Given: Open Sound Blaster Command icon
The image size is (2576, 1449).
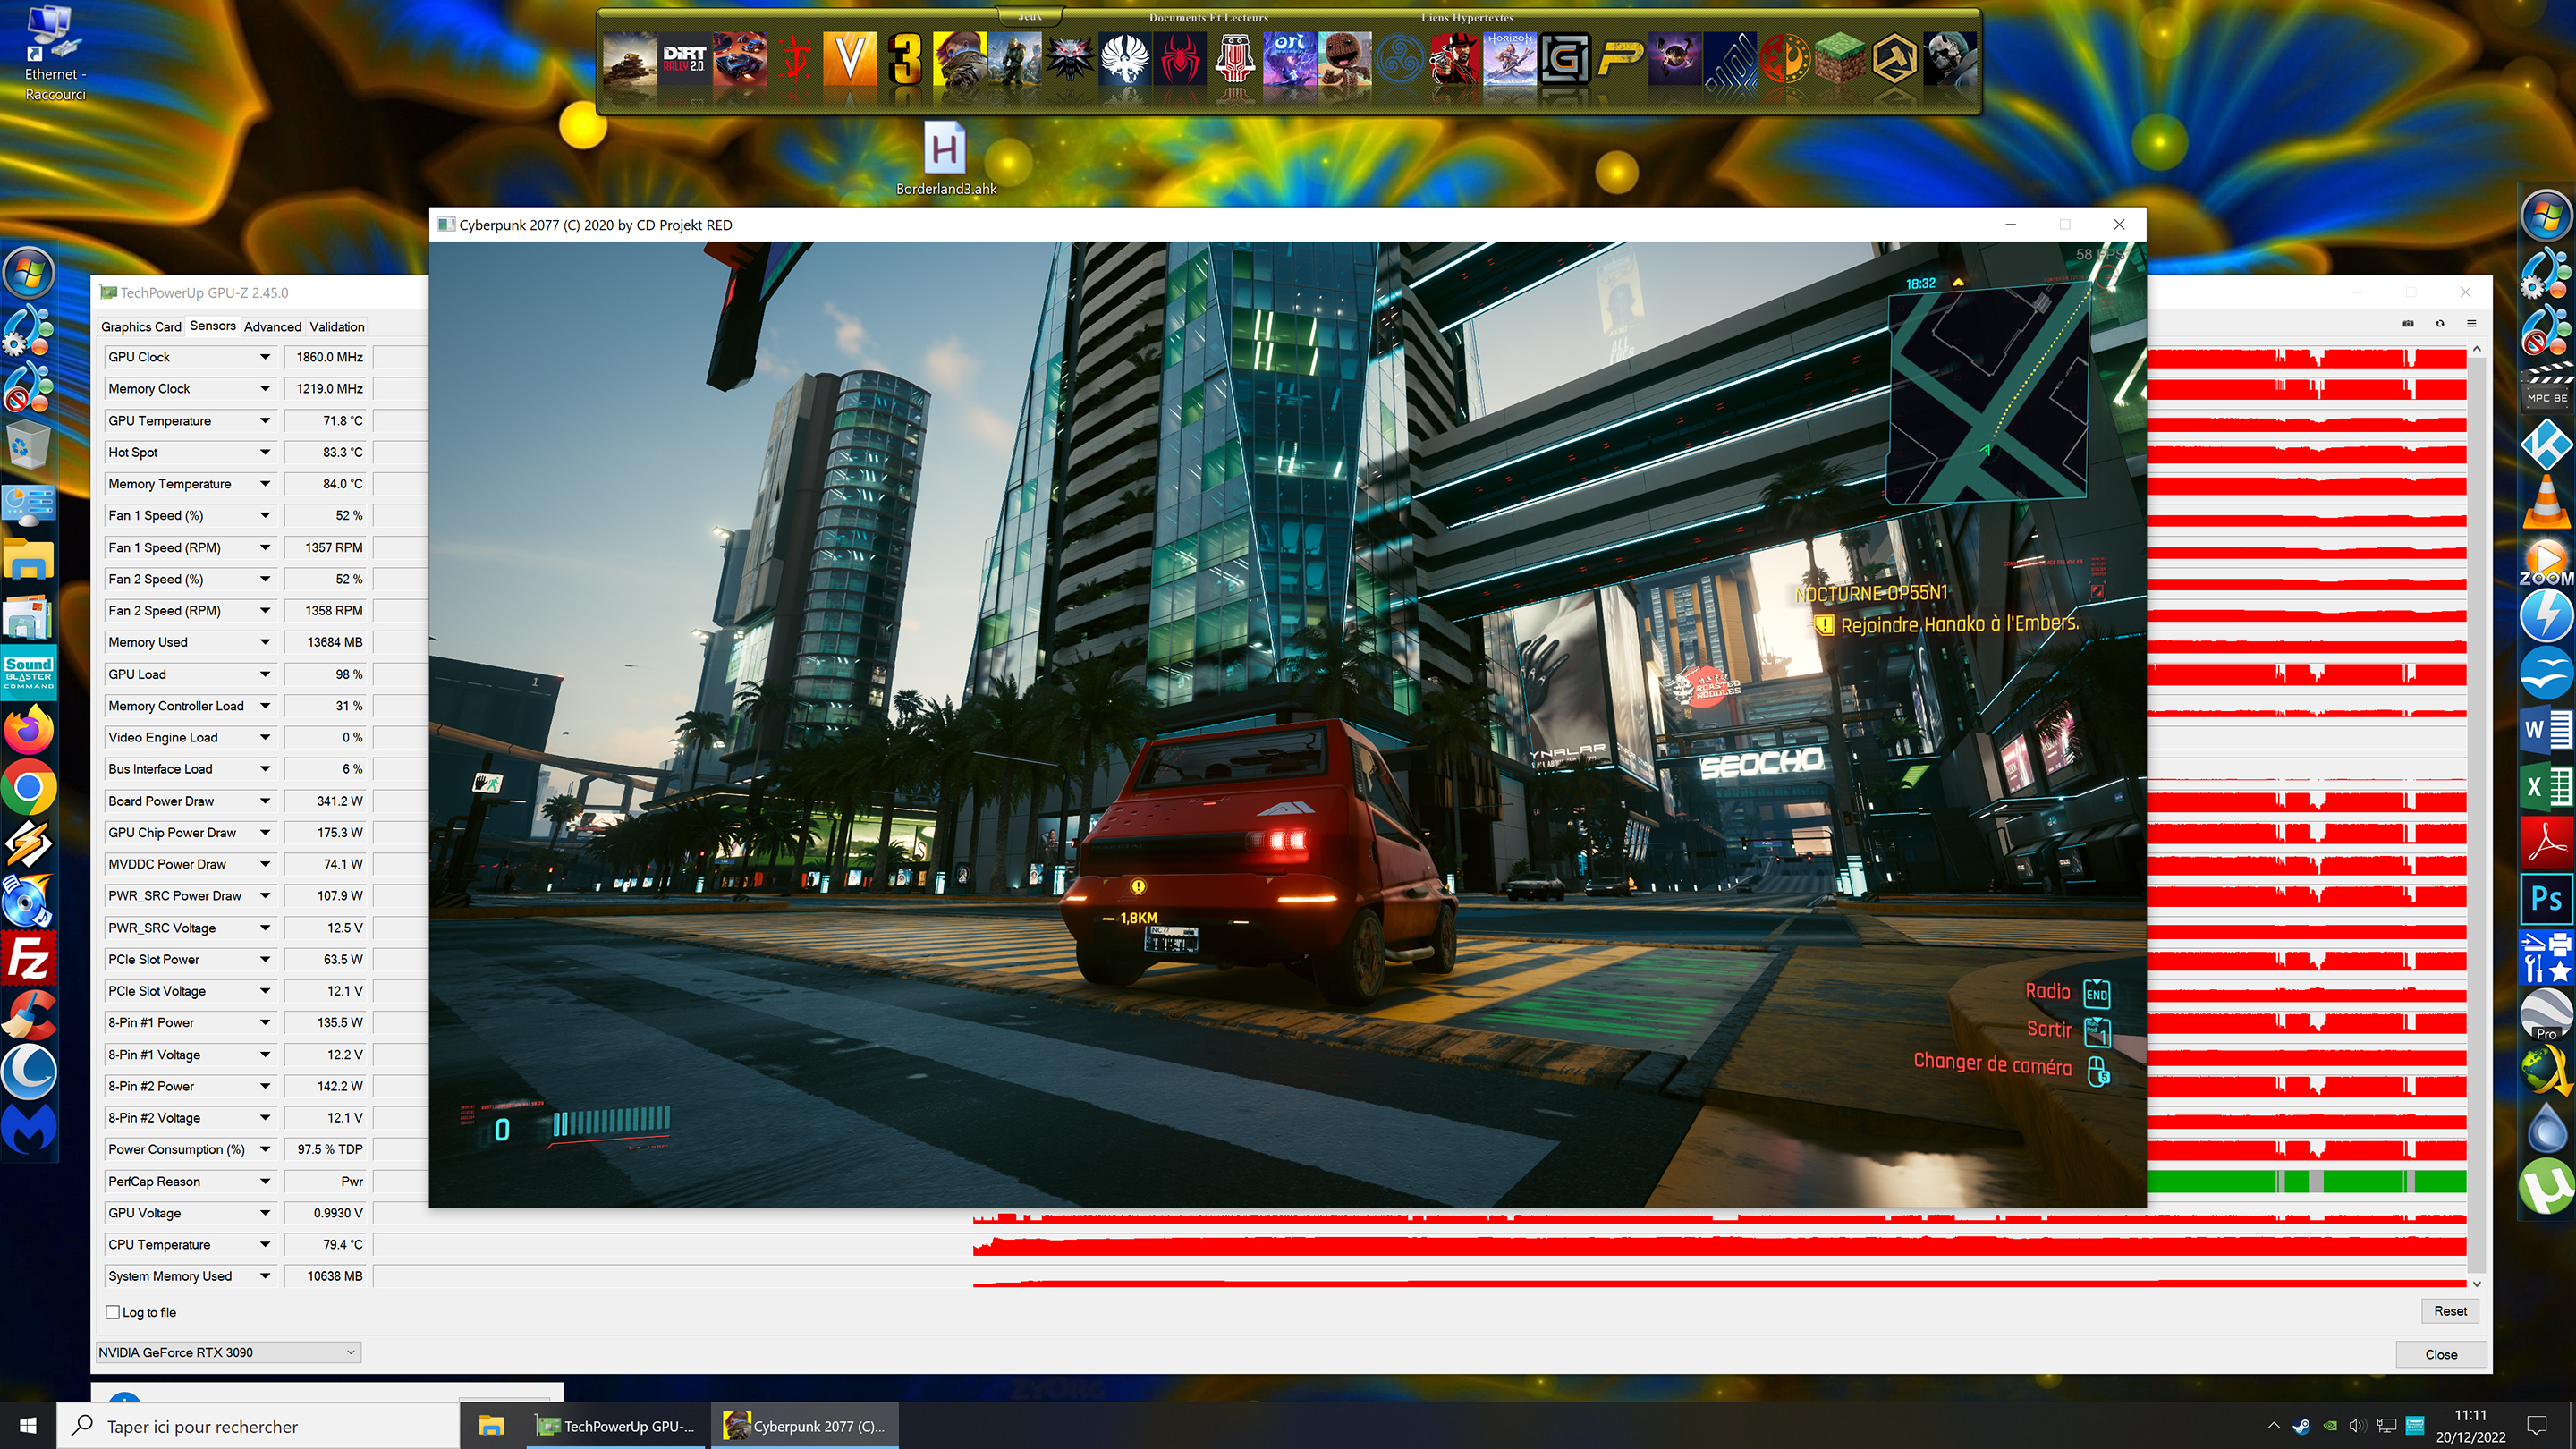Looking at the screenshot, I should (28, 671).
